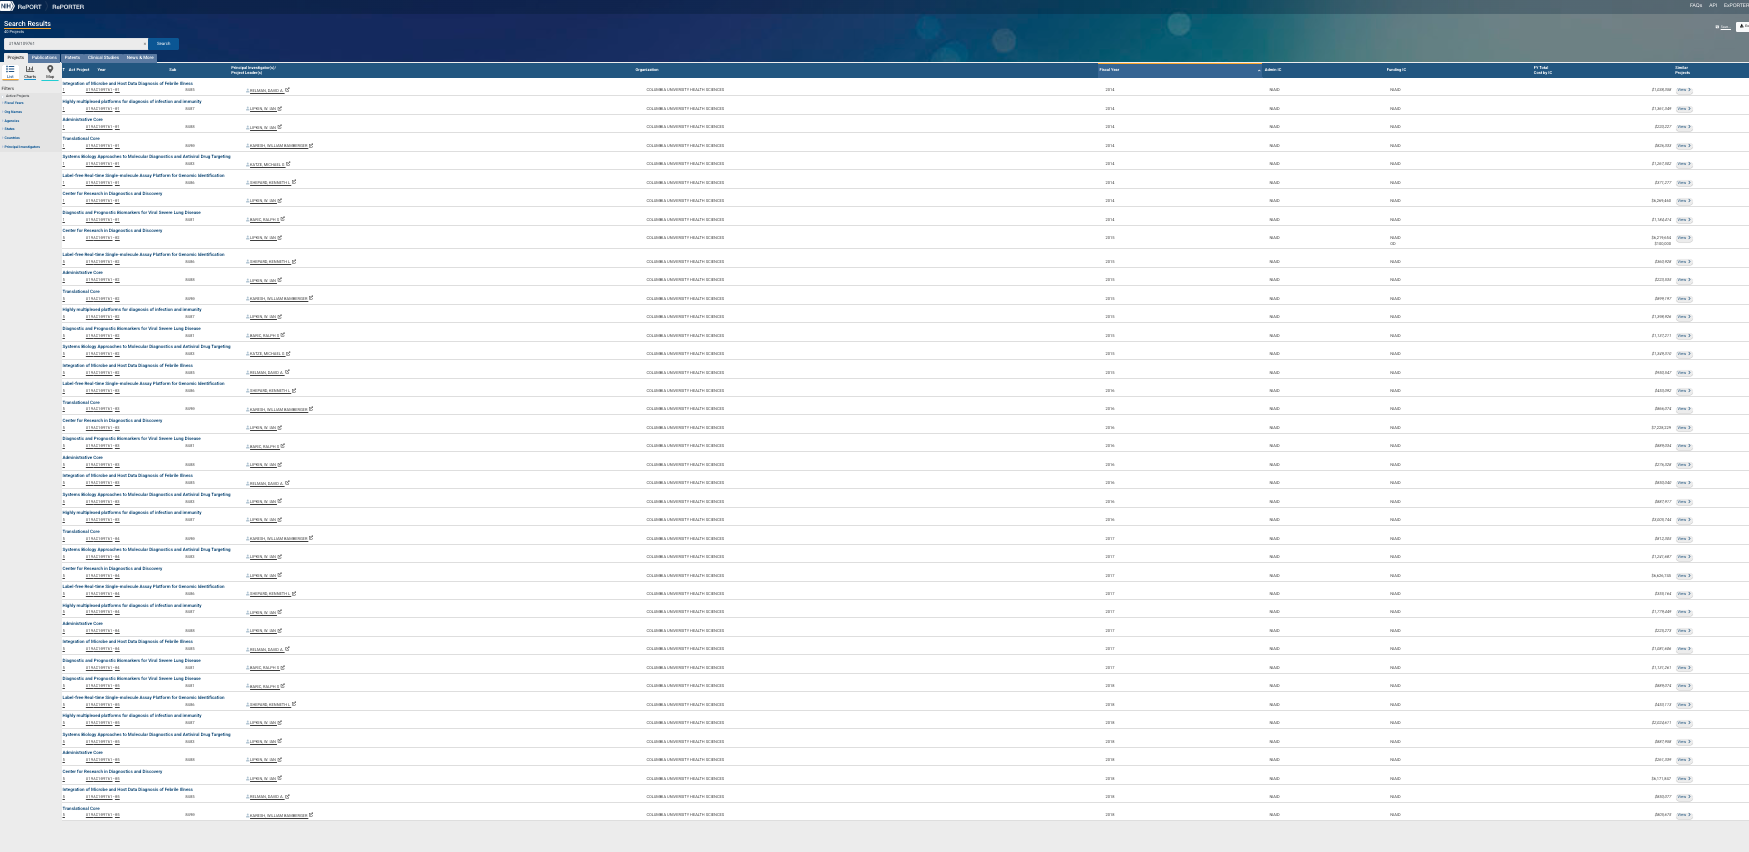The height and width of the screenshot is (852, 1749).
Task: View similar projects for 2015 Center for Research row
Action: [x=1684, y=238]
